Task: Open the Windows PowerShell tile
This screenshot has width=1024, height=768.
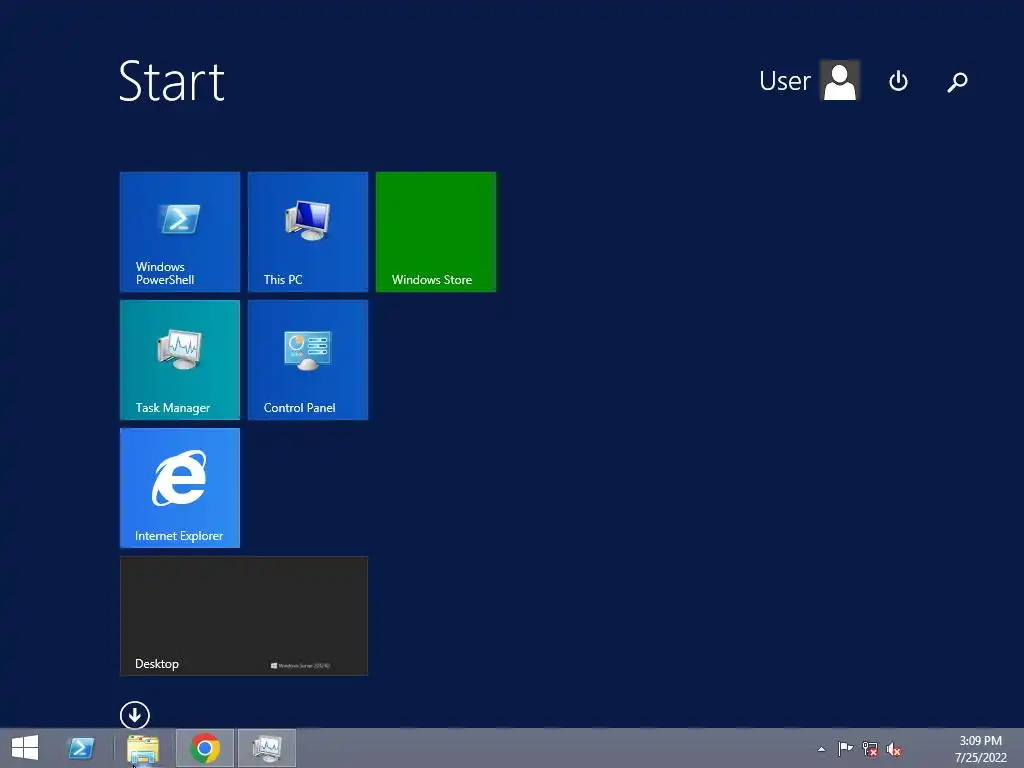Action: [180, 232]
